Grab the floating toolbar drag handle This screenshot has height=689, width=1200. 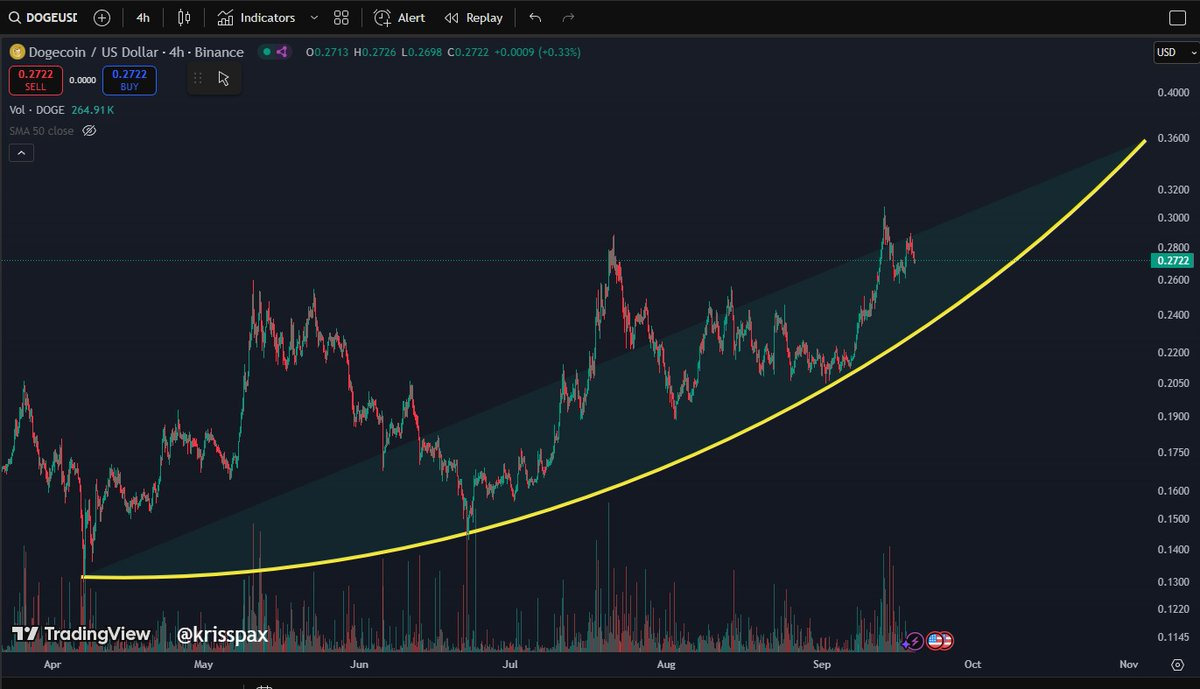click(x=198, y=78)
